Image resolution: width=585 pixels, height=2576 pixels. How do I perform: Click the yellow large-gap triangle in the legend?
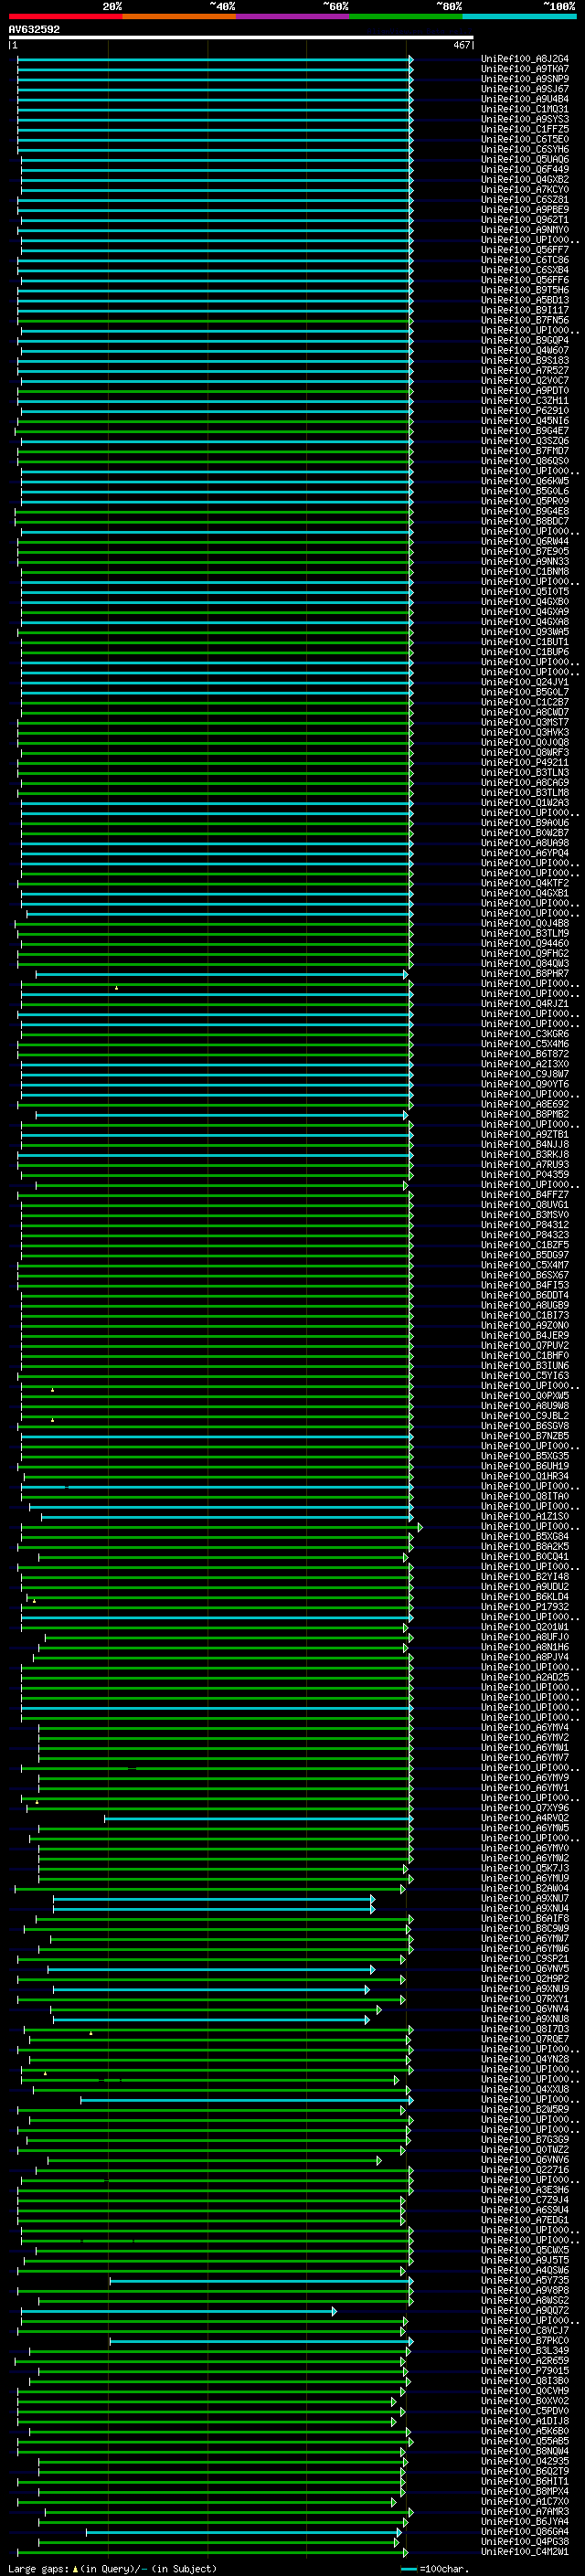coord(75,2569)
